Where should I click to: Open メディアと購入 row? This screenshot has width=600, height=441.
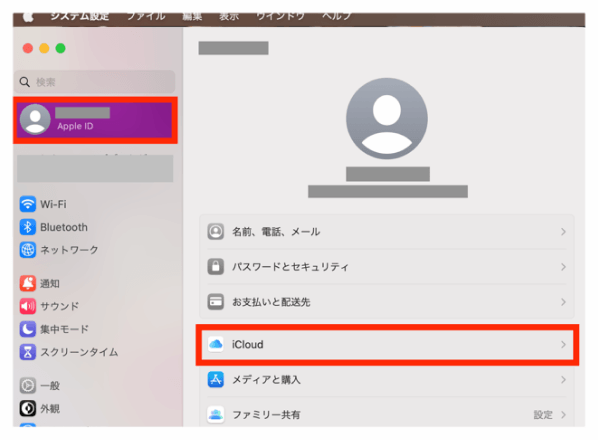tap(387, 379)
